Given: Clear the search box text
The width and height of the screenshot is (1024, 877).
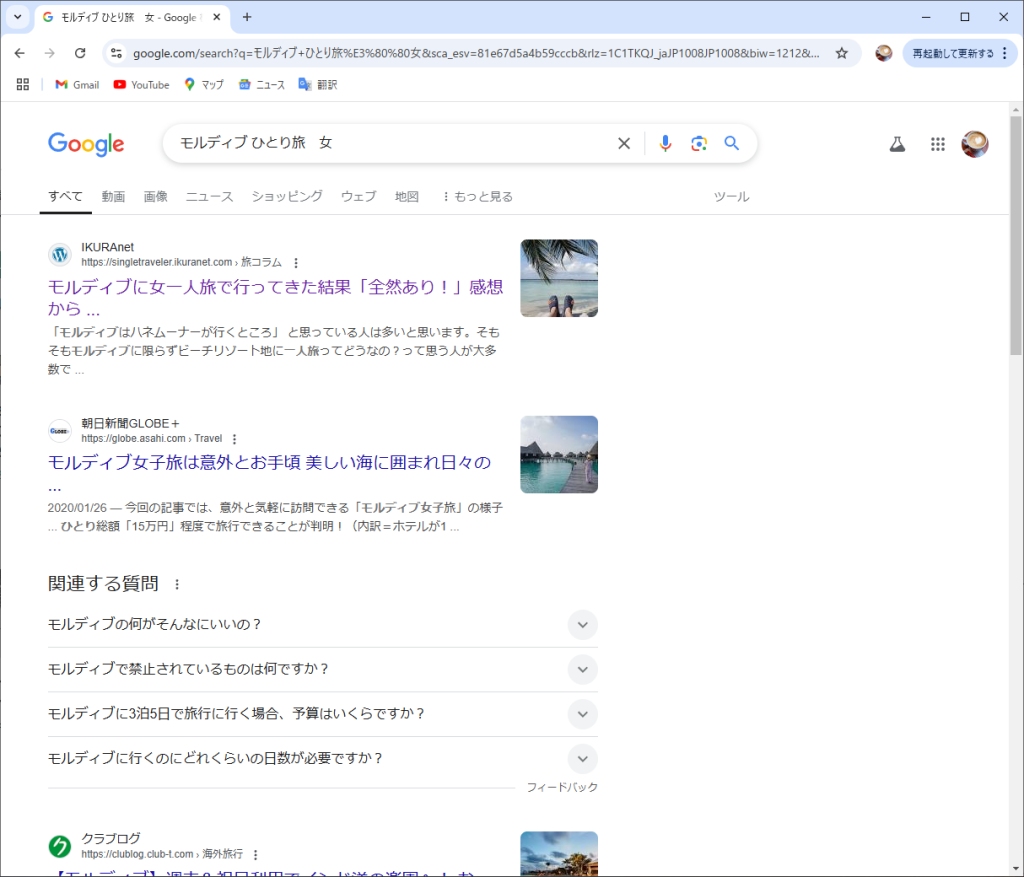Looking at the screenshot, I should coord(624,144).
